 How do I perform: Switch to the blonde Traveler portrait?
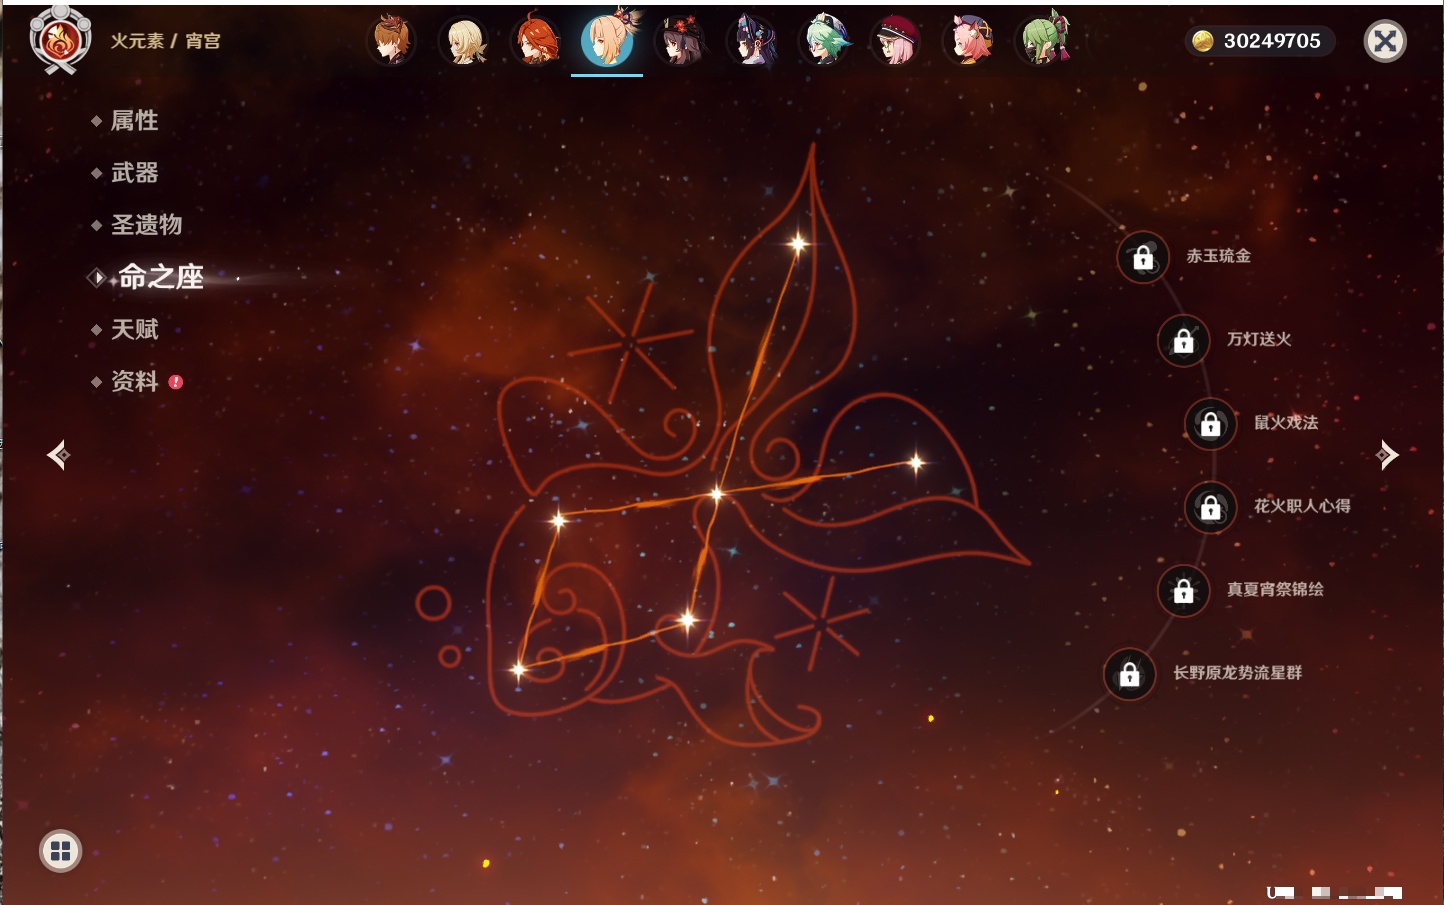click(x=464, y=42)
